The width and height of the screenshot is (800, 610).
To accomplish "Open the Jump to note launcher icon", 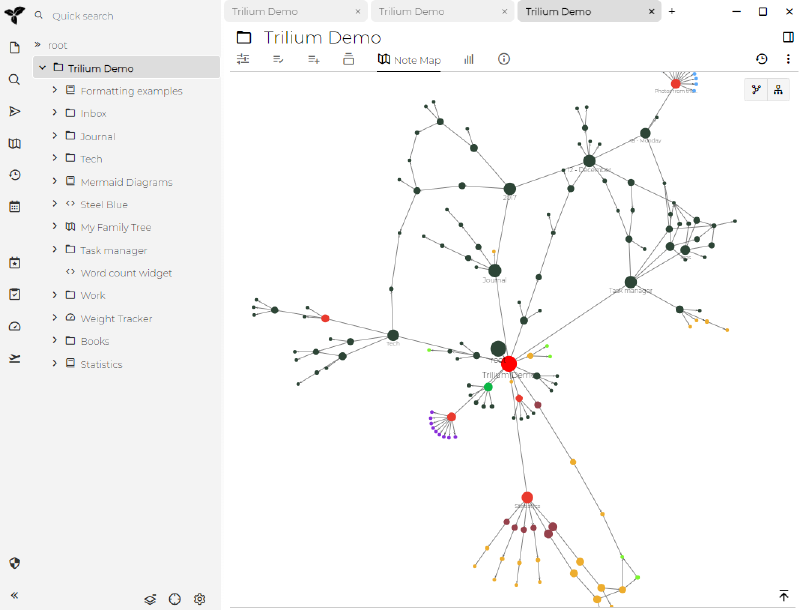I will click(x=15, y=111).
